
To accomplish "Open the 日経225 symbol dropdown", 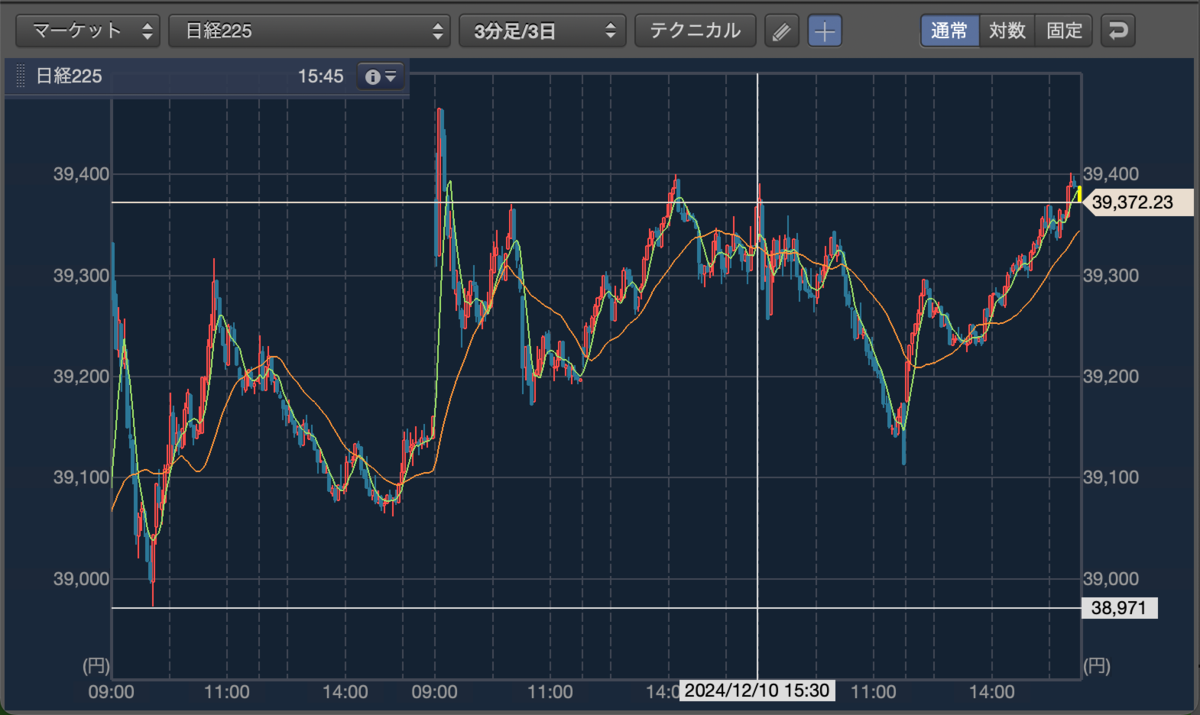I will [x=310, y=30].
